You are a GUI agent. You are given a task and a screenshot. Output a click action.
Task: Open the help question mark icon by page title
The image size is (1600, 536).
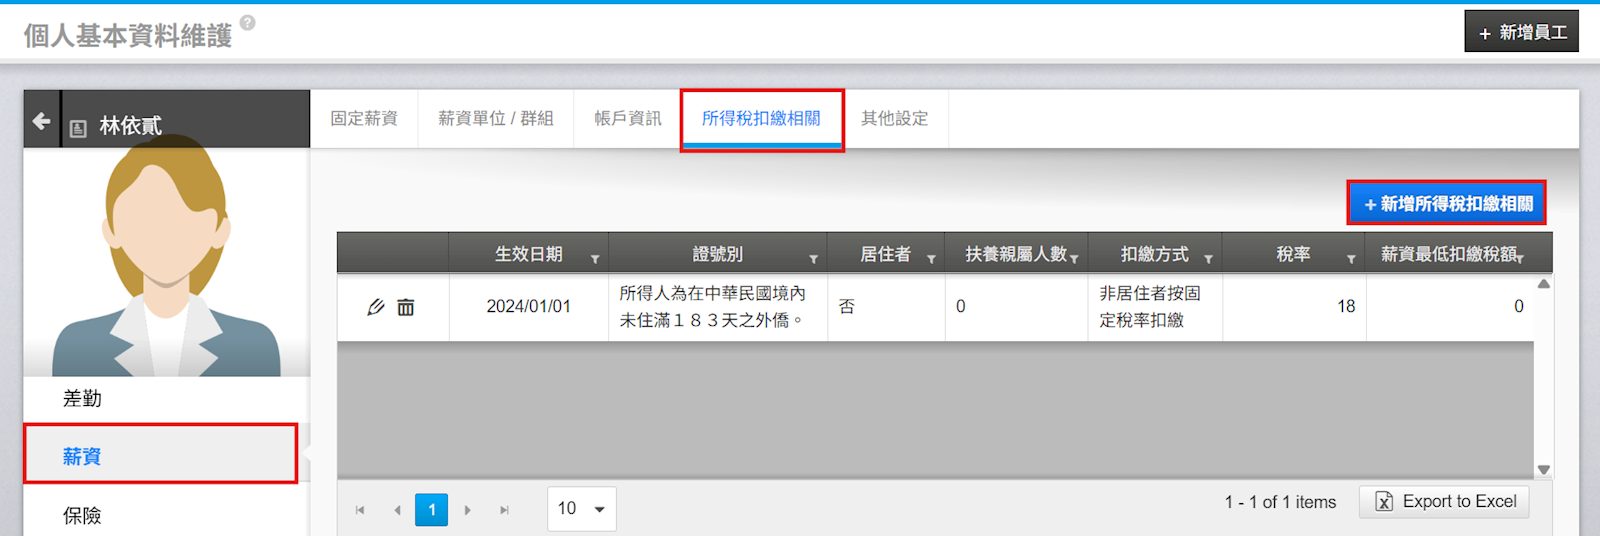[247, 22]
